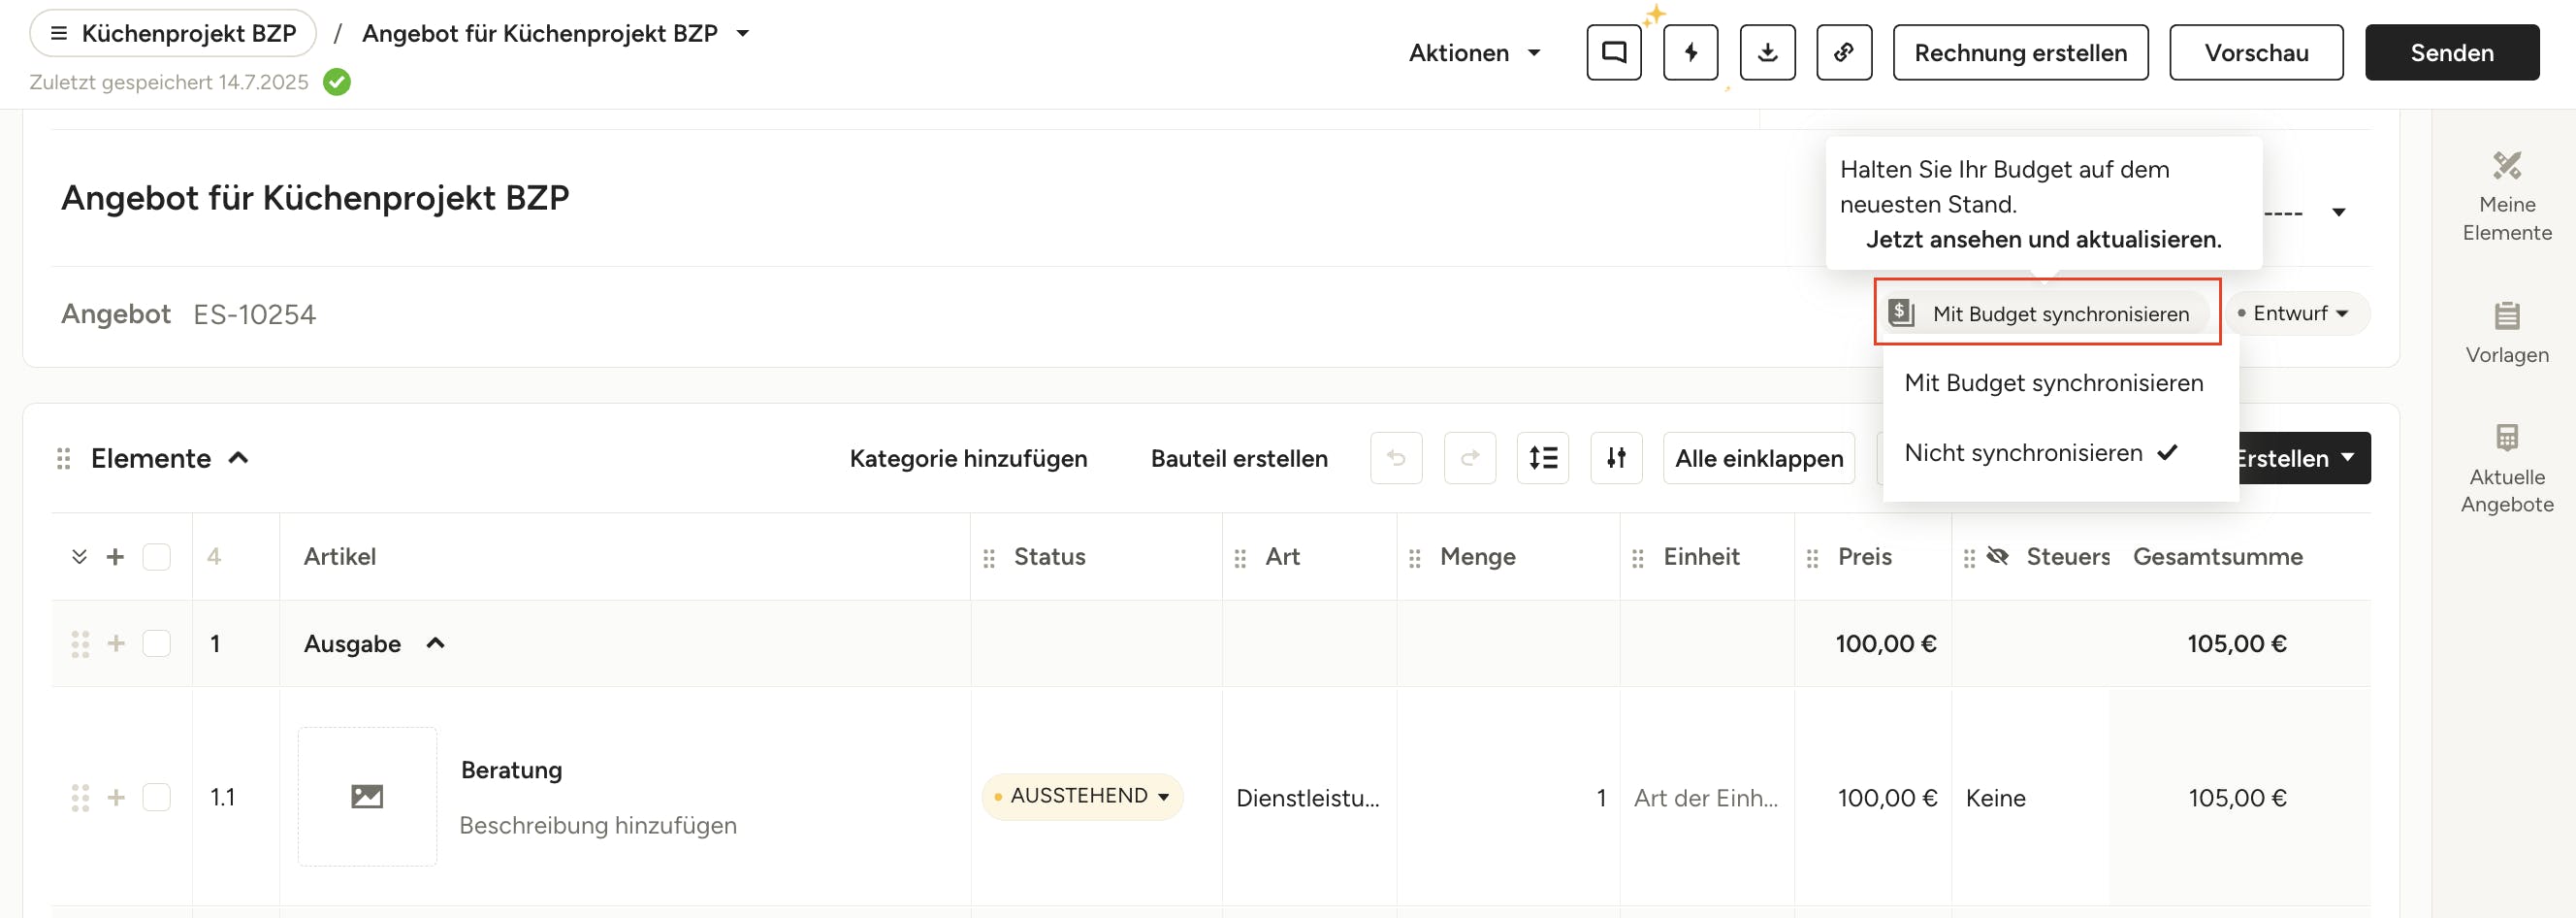Toggle the Steuersatz column visibility eye
Viewport: 2576px width, 918px height.
click(x=1997, y=557)
